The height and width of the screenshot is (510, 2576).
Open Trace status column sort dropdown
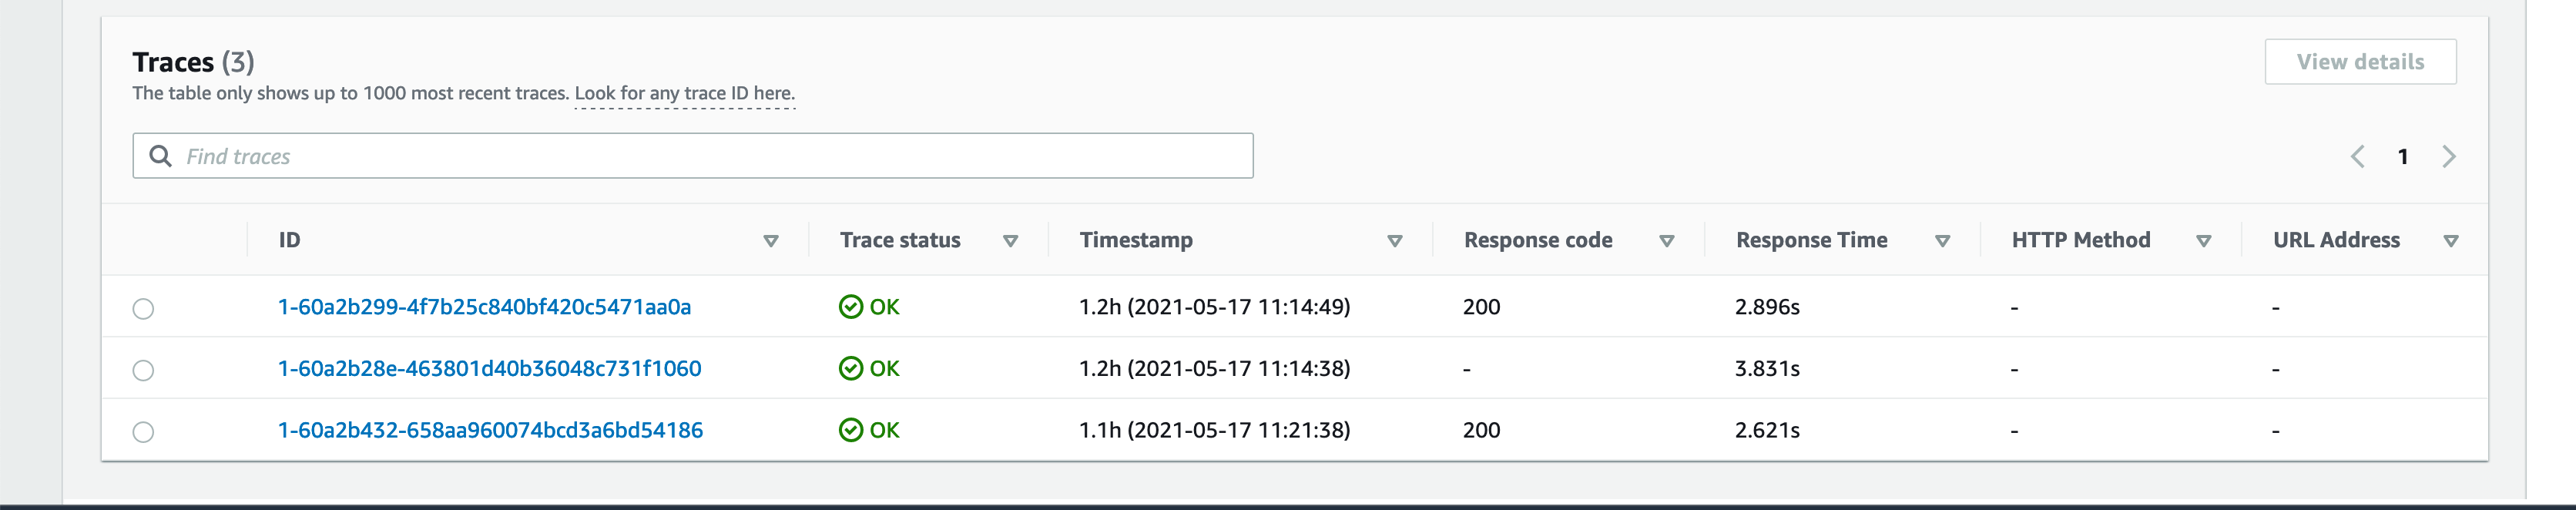(x=1011, y=241)
